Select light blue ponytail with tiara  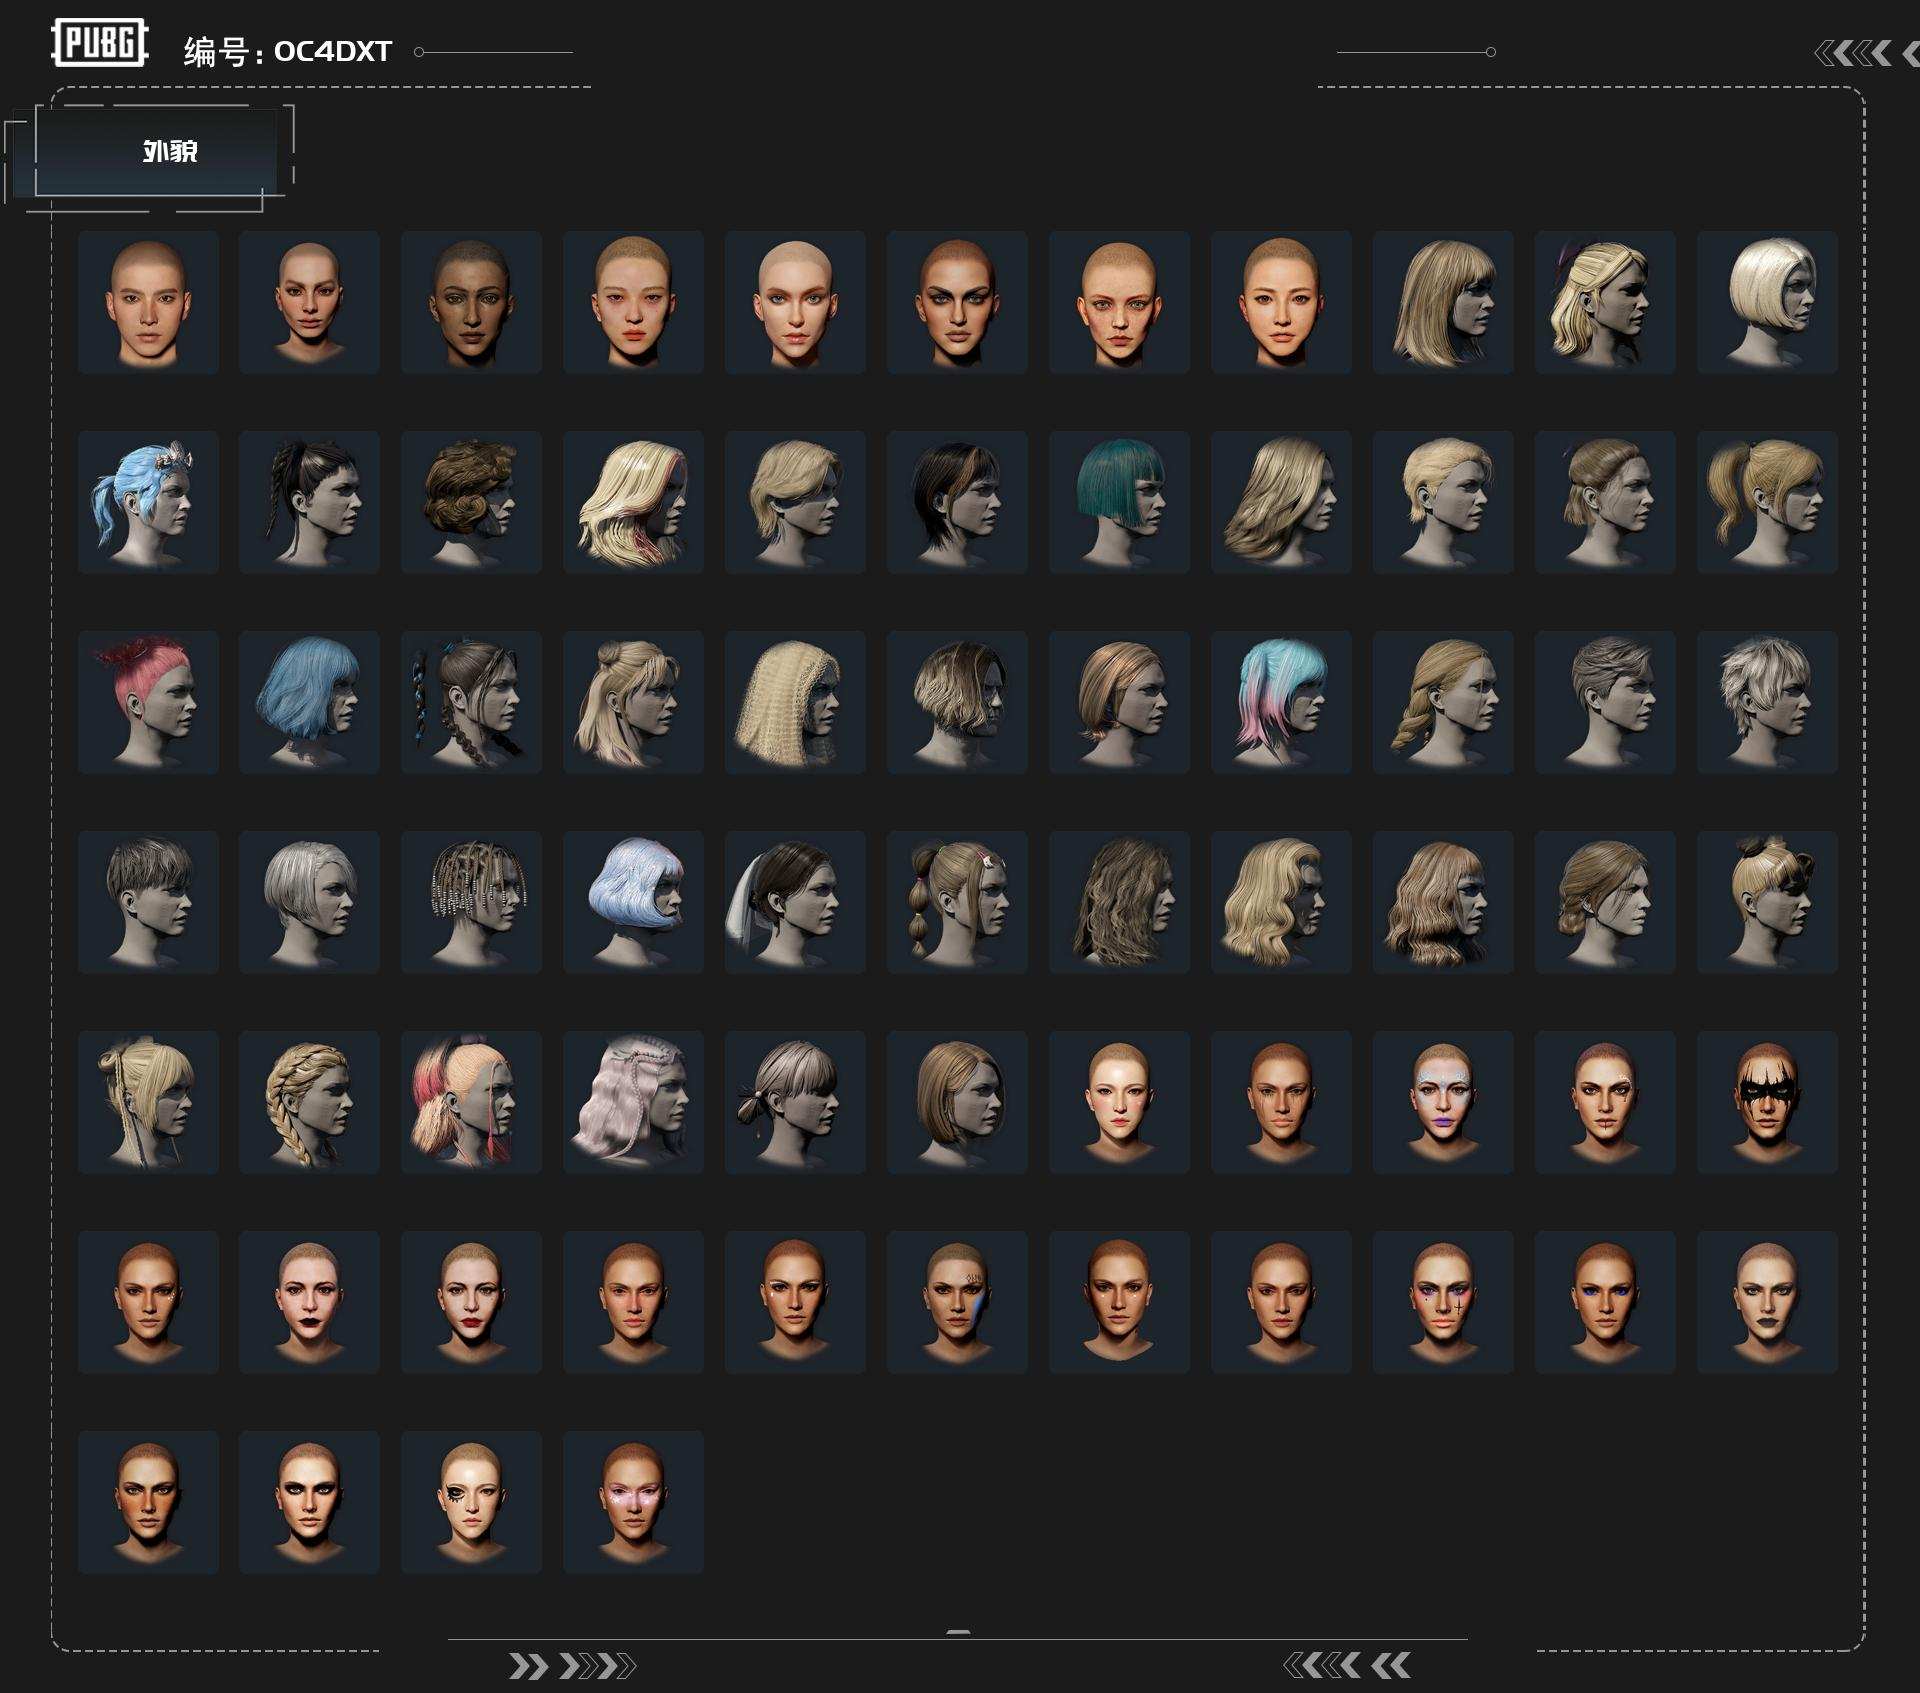148,502
